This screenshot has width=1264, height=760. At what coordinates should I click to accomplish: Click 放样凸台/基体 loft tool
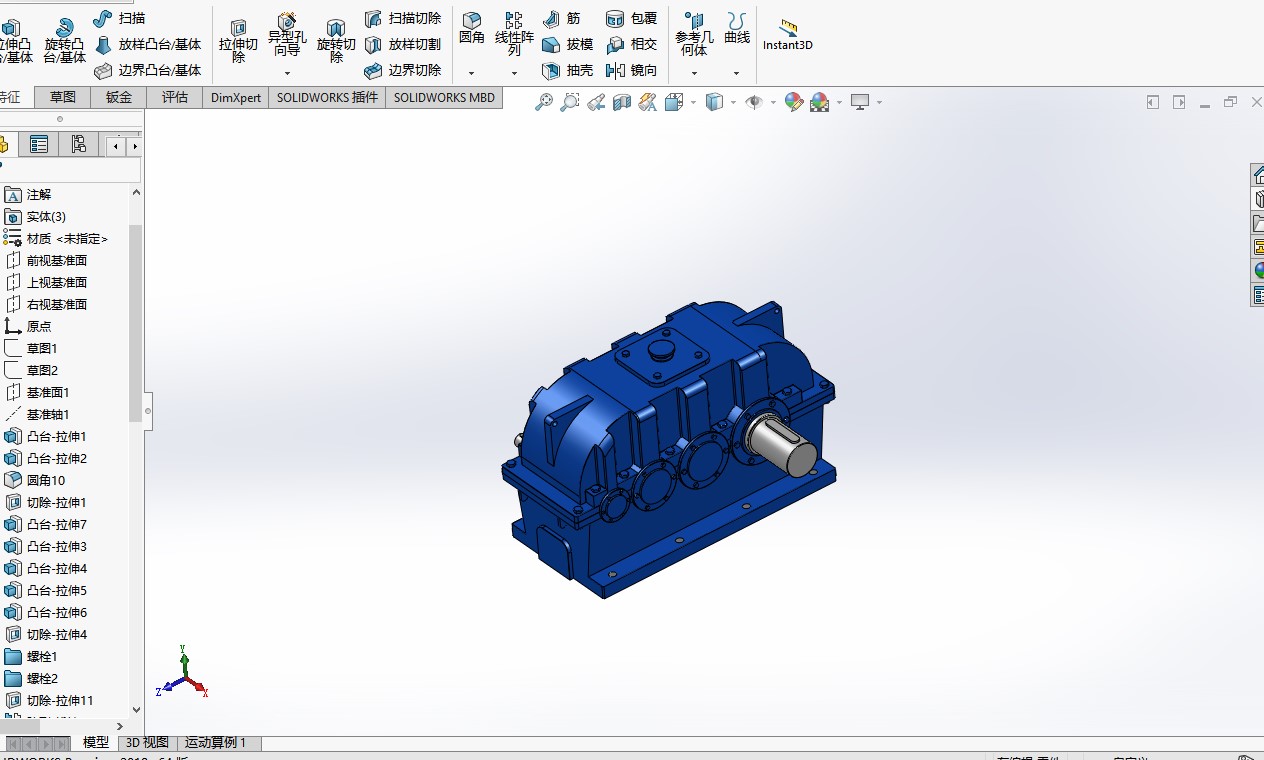pos(148,44)
